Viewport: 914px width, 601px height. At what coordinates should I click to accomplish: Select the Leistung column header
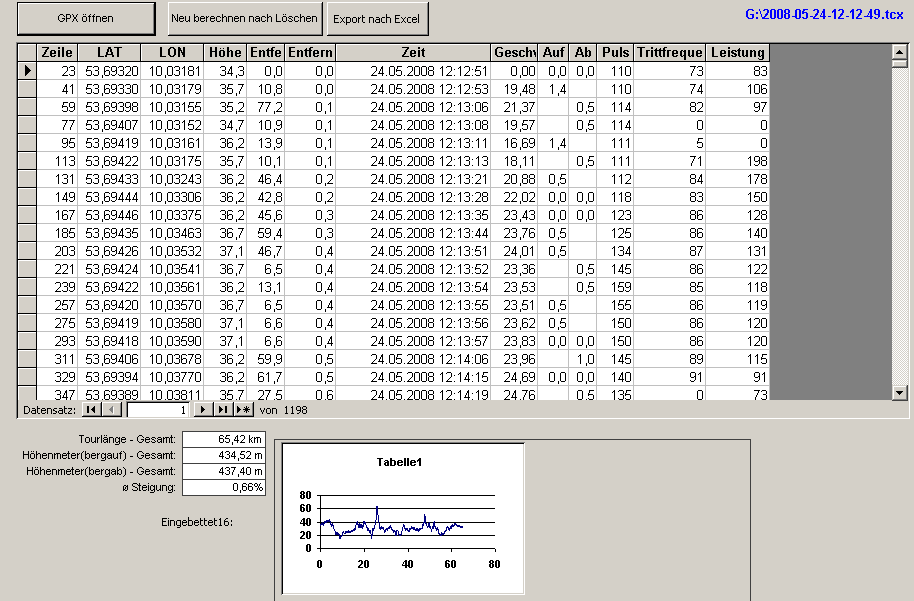click(738, 53)
